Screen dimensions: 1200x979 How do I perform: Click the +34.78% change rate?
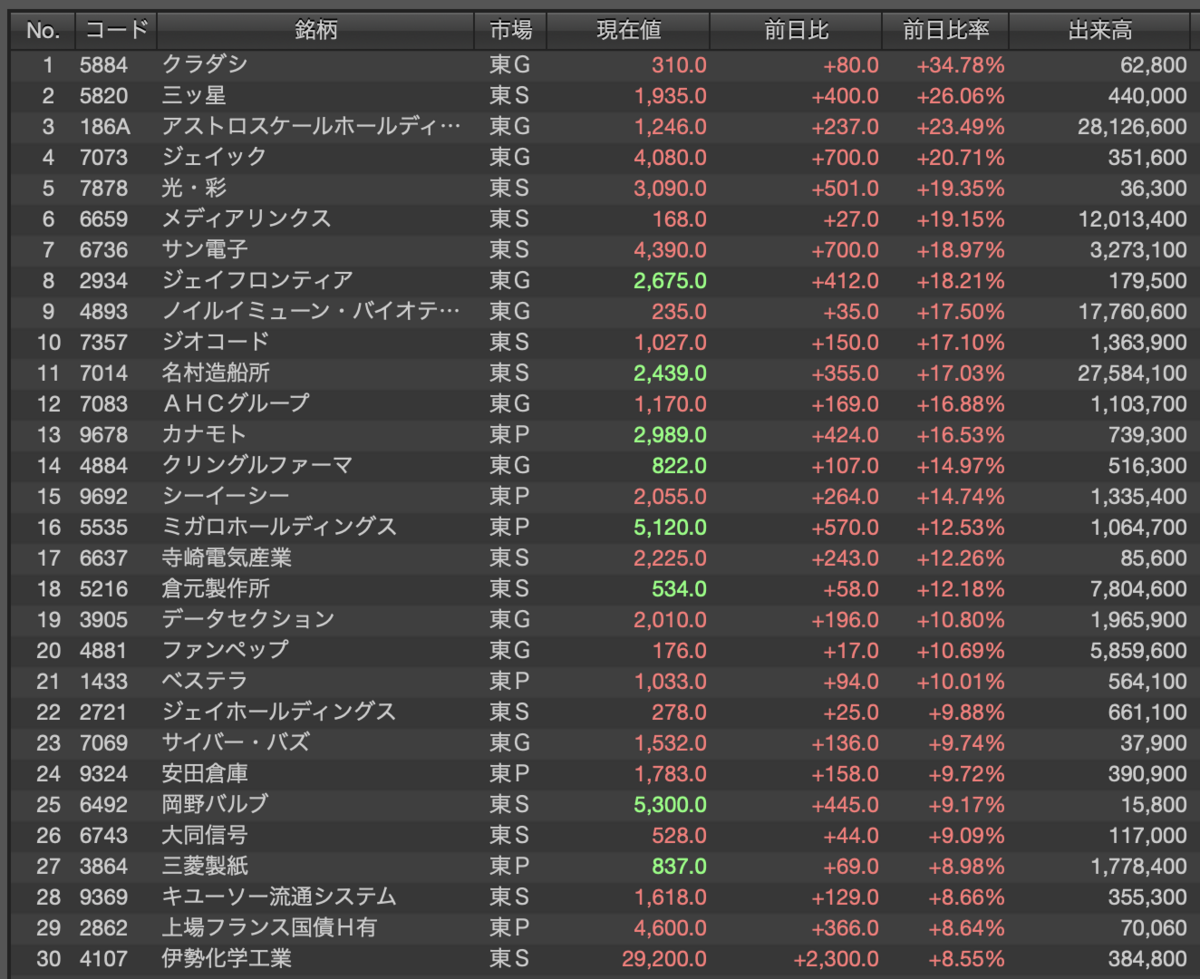point(961,66)
